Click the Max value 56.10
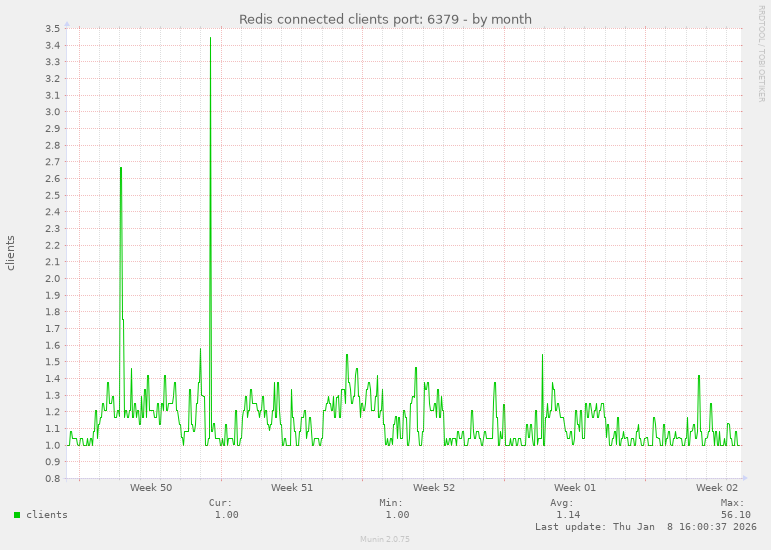The height and width of the screenshot is (550, 771). pyautogui.click(x=736, y=515)
